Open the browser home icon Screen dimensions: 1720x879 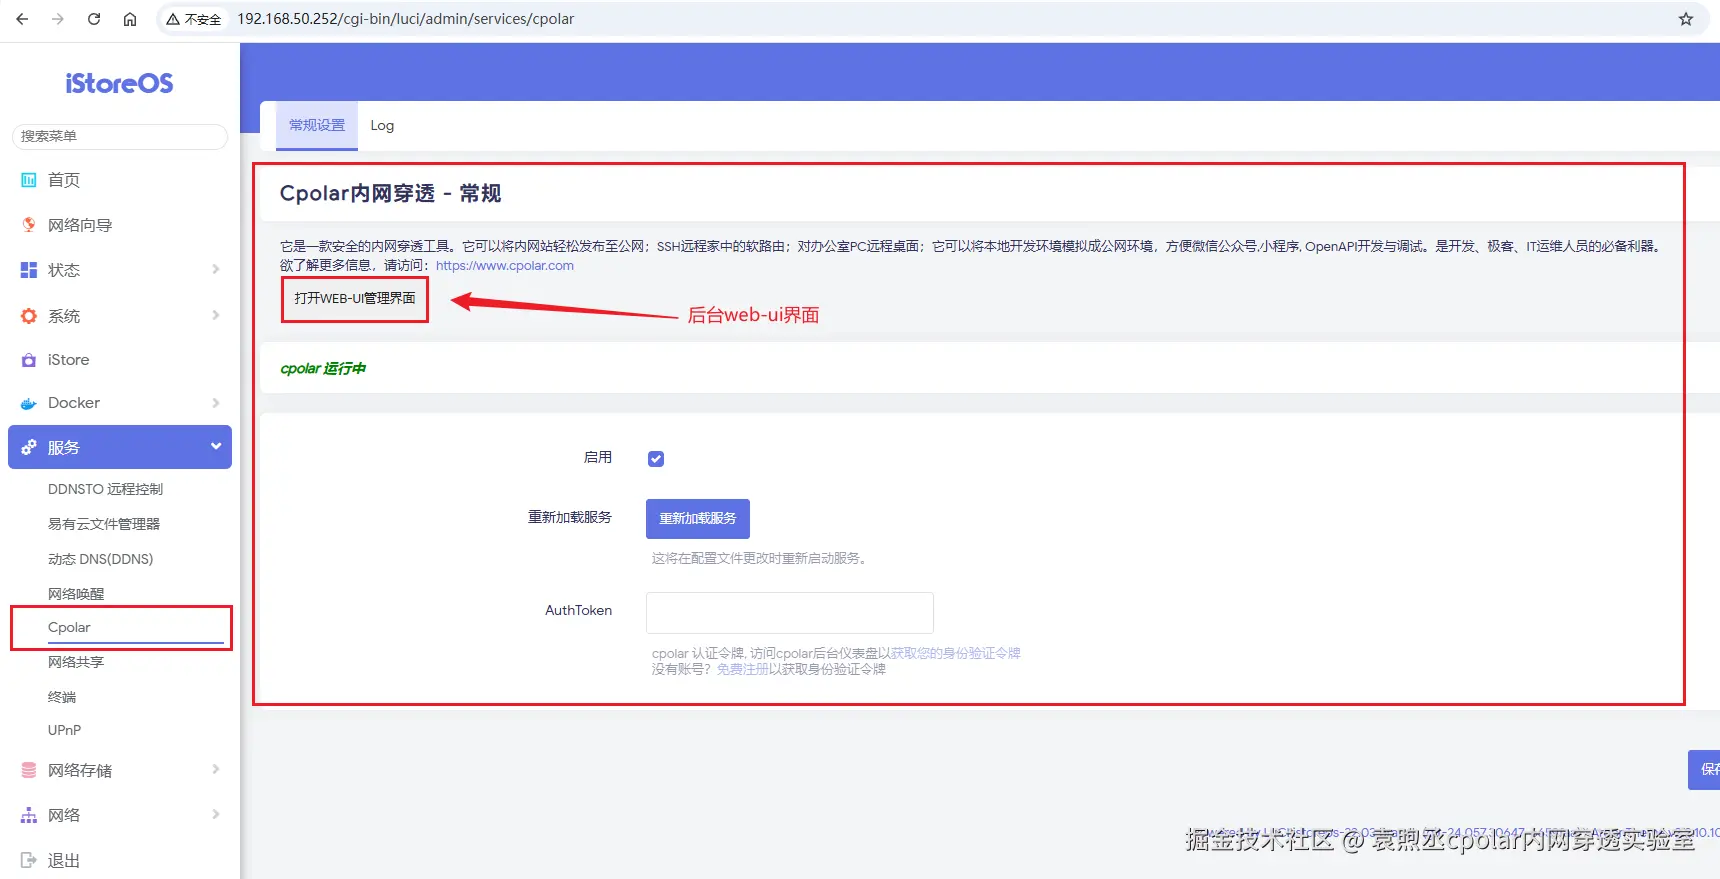coord(130,19)
